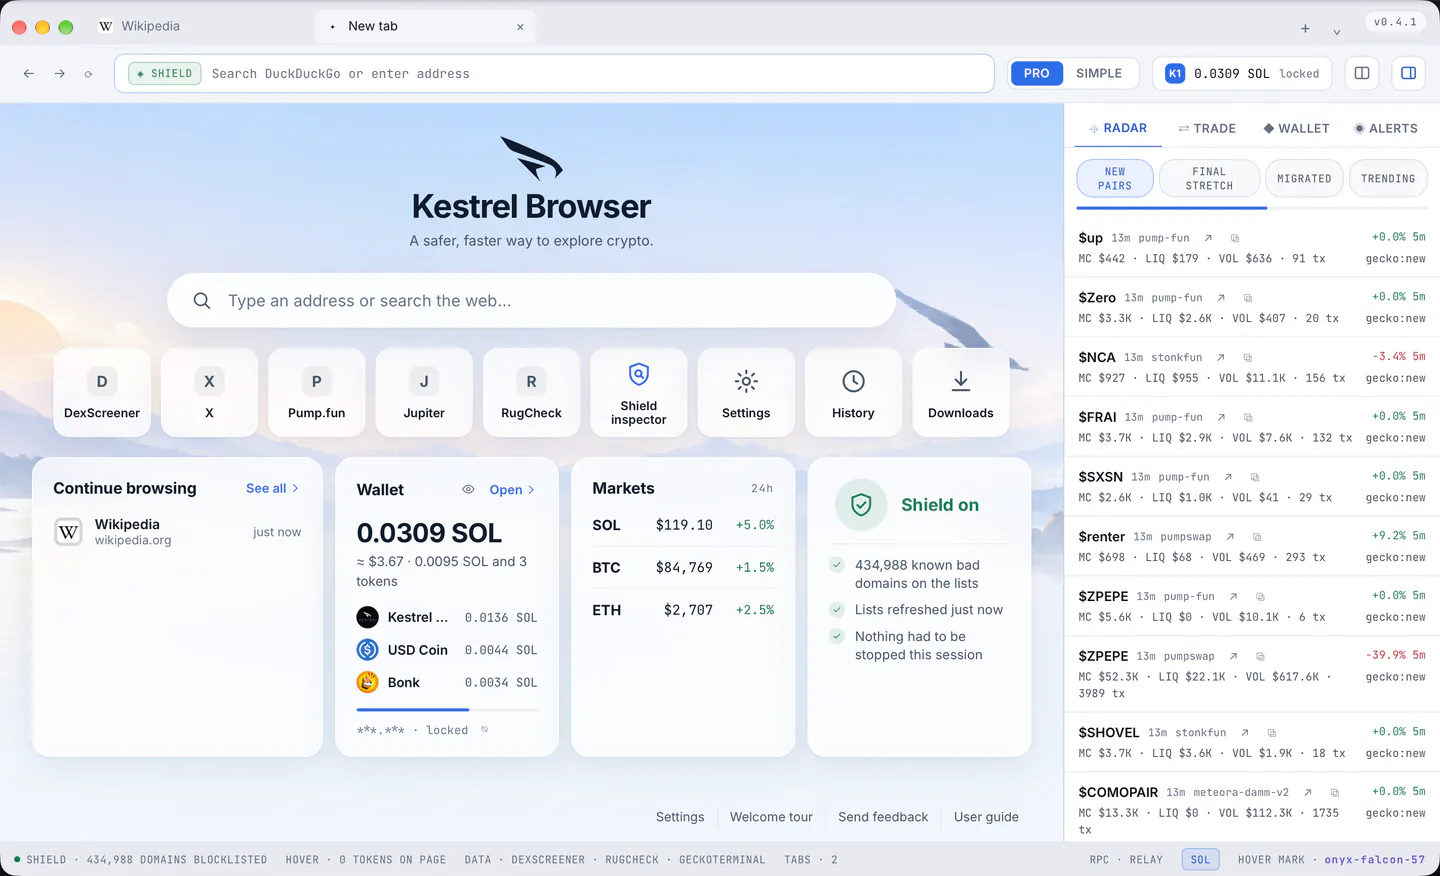Screen dimensions: 1440x876
Task: Open the Downloads tile
Action: pos(961,392)
